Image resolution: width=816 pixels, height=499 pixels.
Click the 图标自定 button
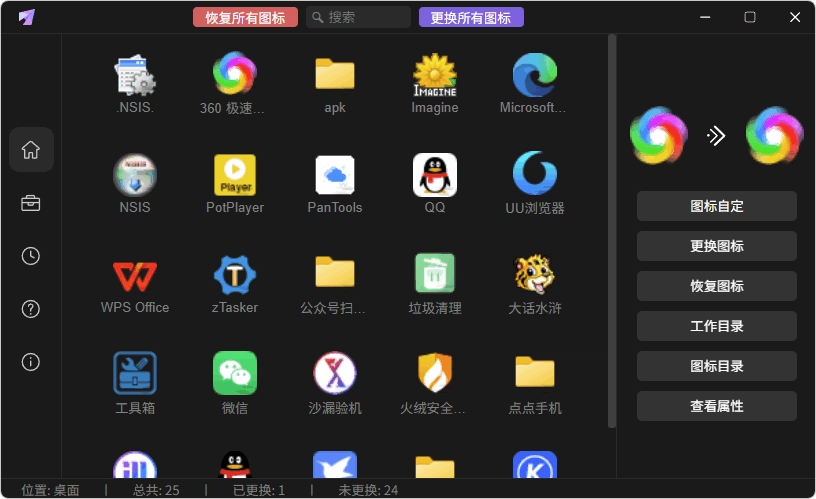coord(717,206)
